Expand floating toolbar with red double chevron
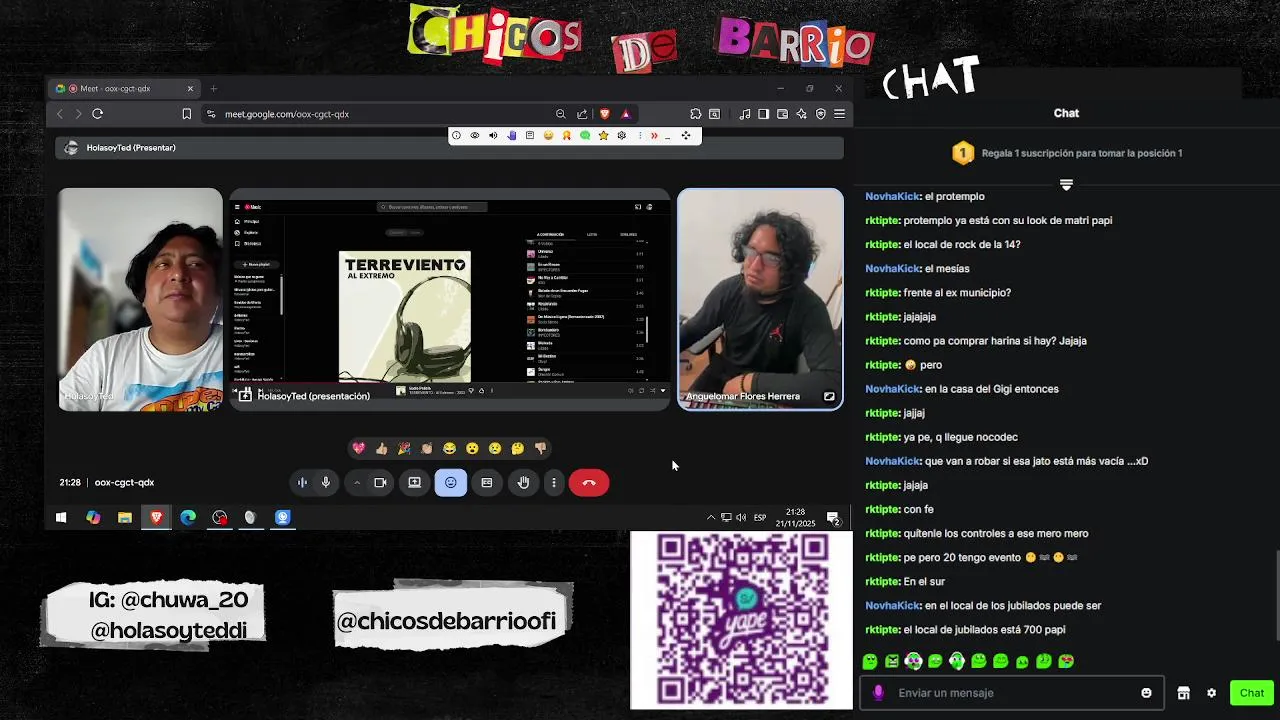 (x=654, y=135)
